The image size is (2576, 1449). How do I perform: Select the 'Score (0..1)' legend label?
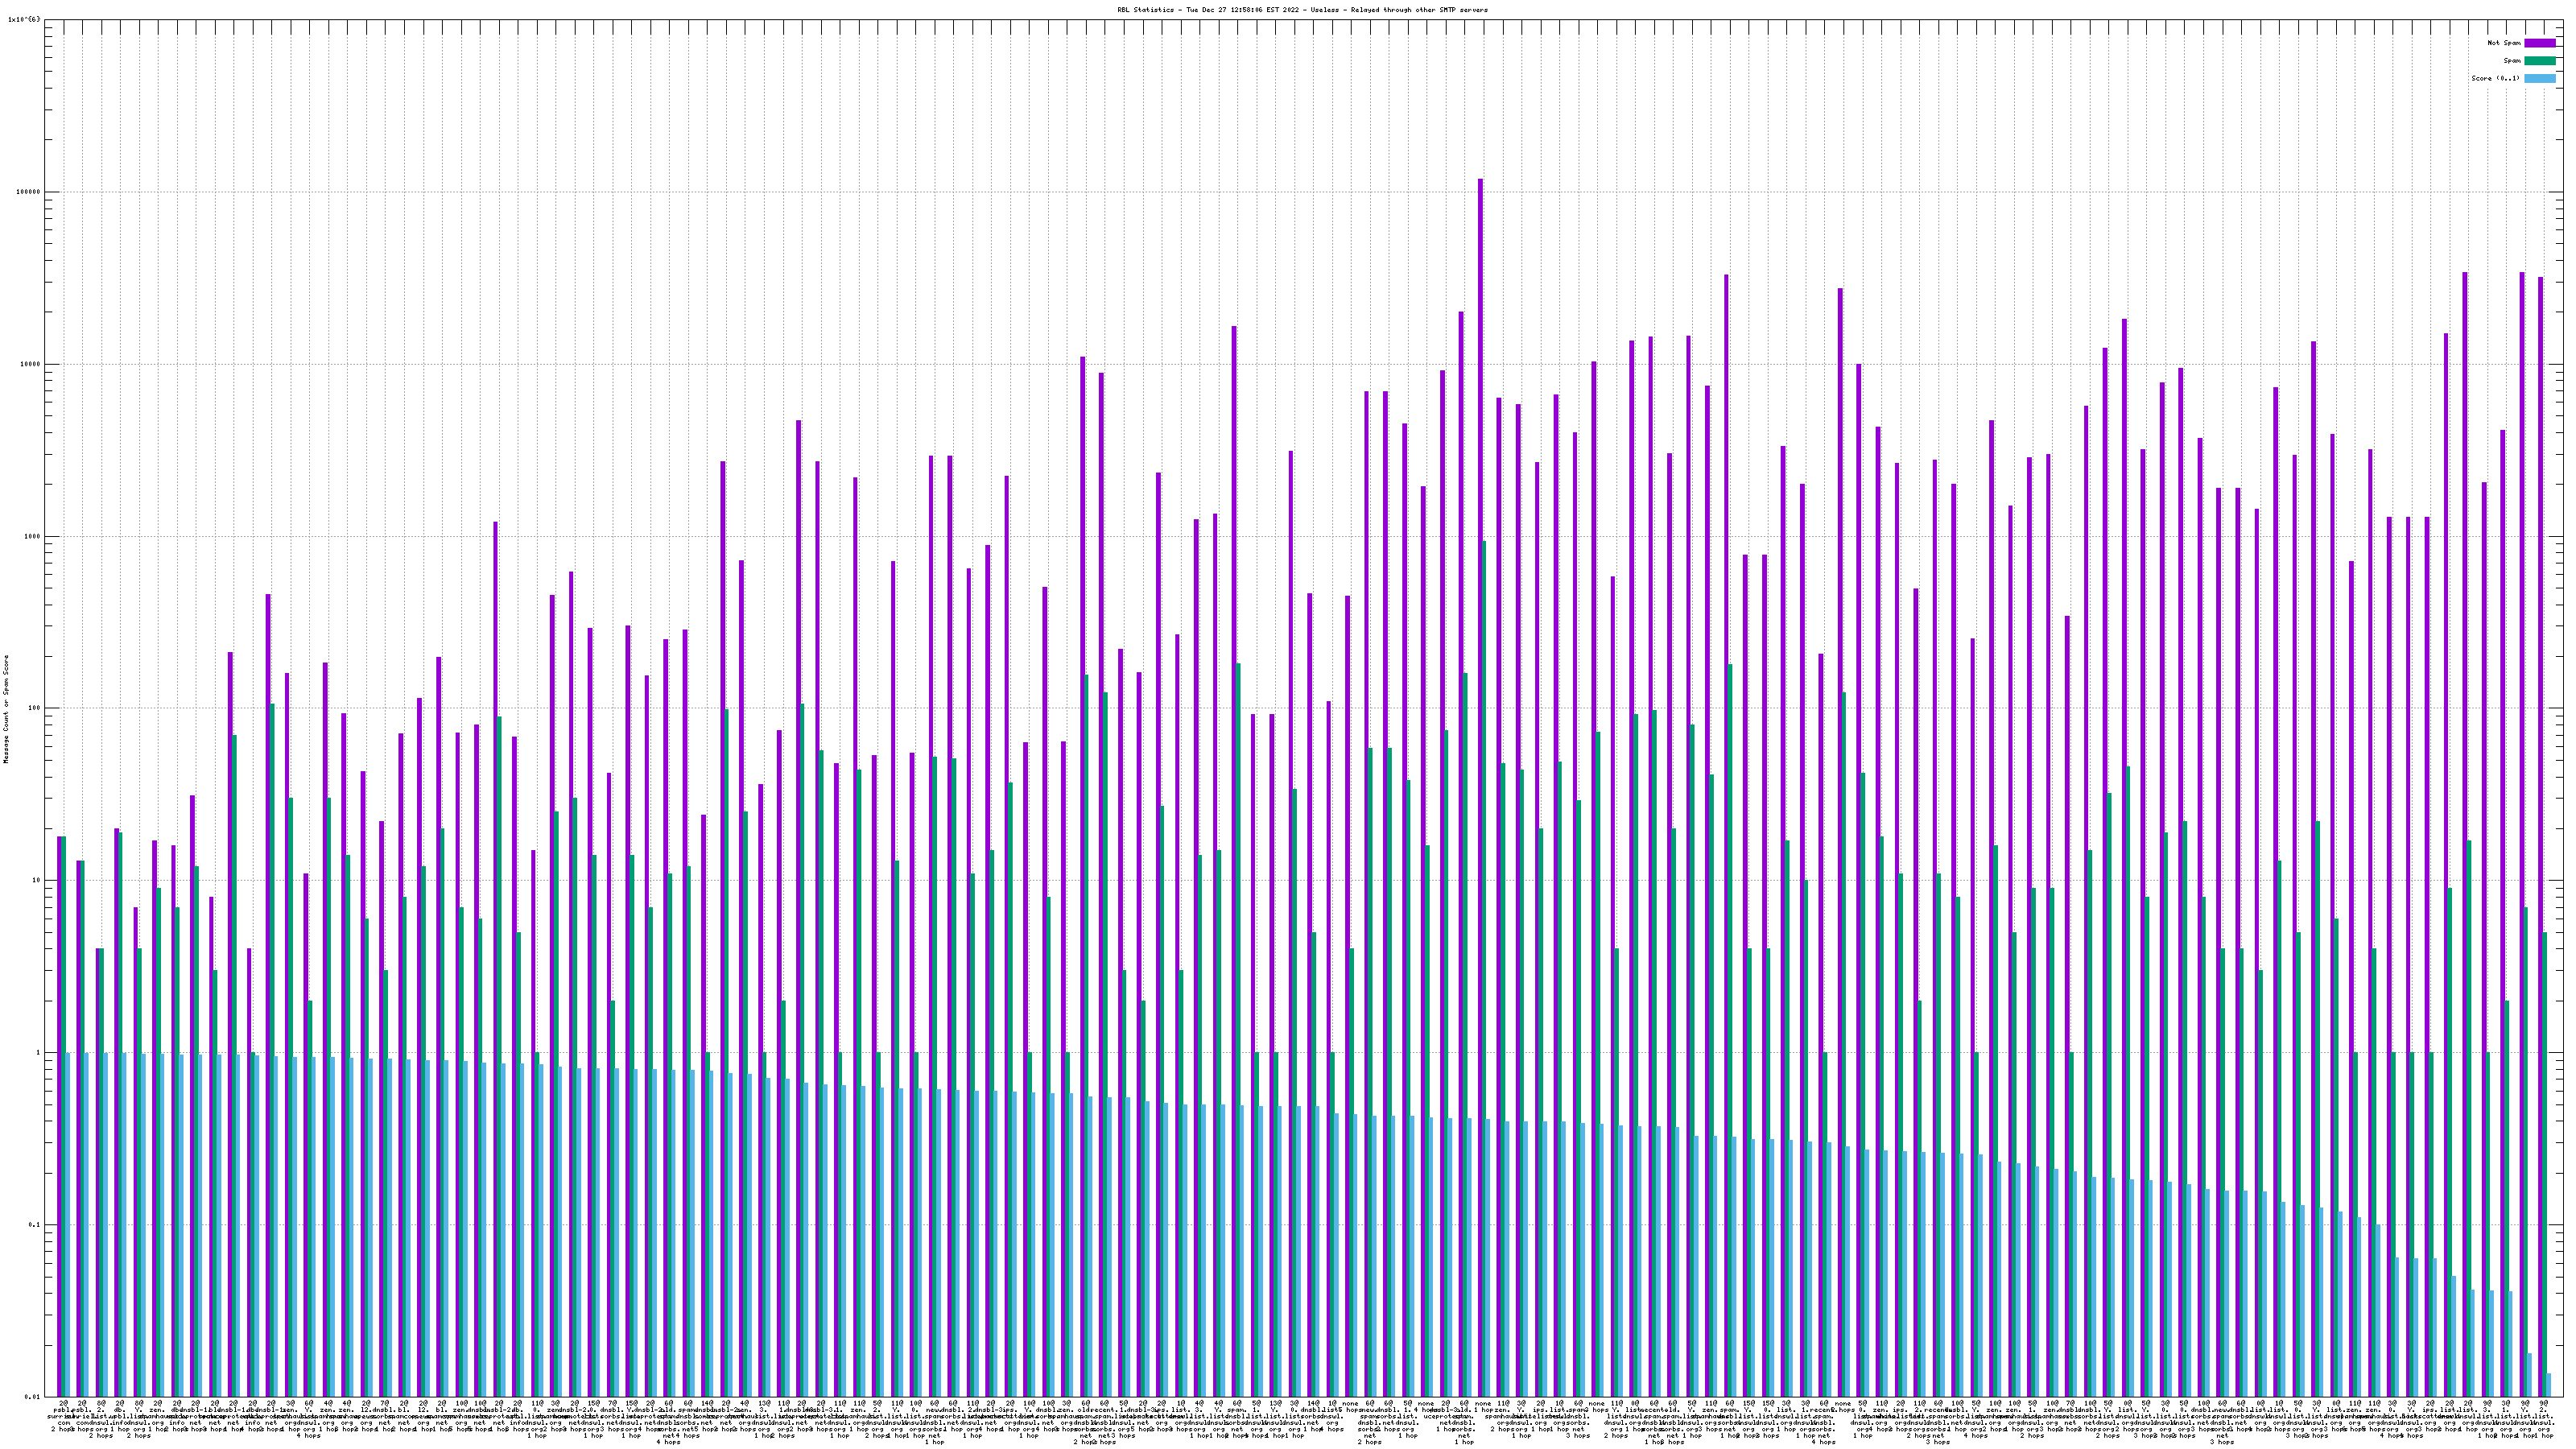click(x=2495, y=78)
